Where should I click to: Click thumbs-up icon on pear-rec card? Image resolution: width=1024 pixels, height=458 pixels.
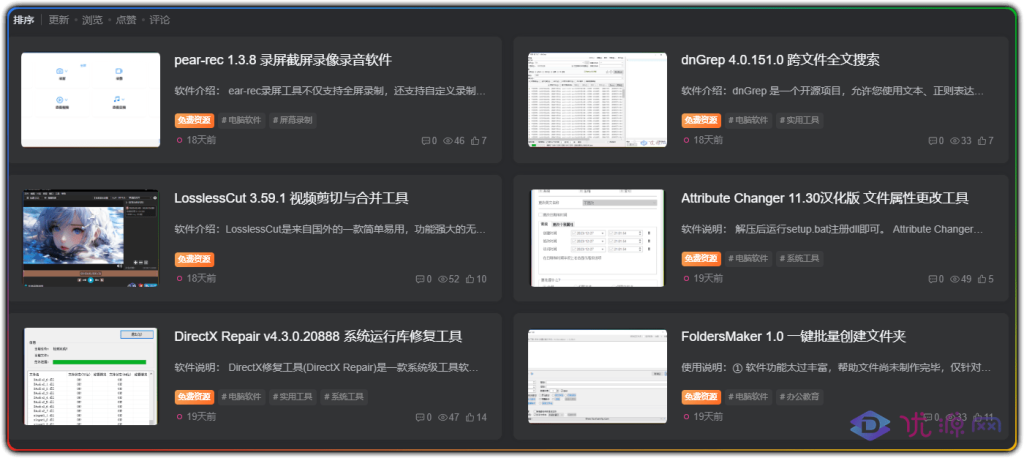pyautogui.click(x=474, y=141)
